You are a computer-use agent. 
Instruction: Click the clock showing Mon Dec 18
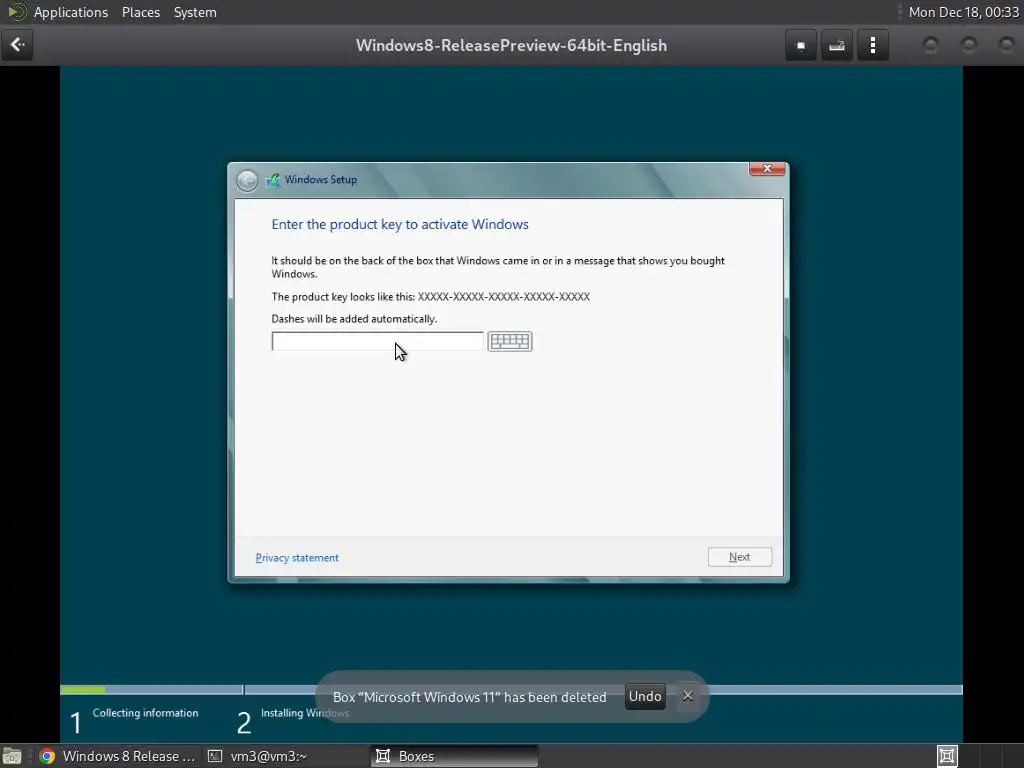[x=963, y=12]
